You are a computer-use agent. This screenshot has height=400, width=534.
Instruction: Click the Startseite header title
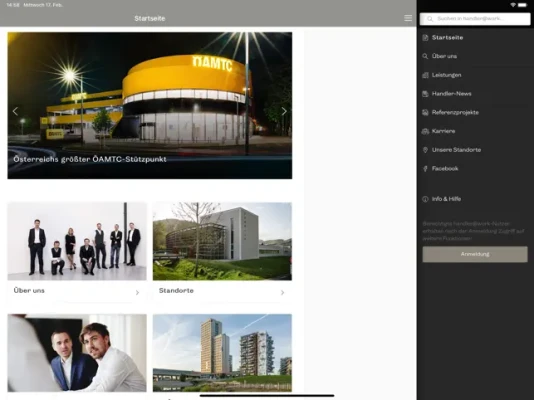pos(150,18)
